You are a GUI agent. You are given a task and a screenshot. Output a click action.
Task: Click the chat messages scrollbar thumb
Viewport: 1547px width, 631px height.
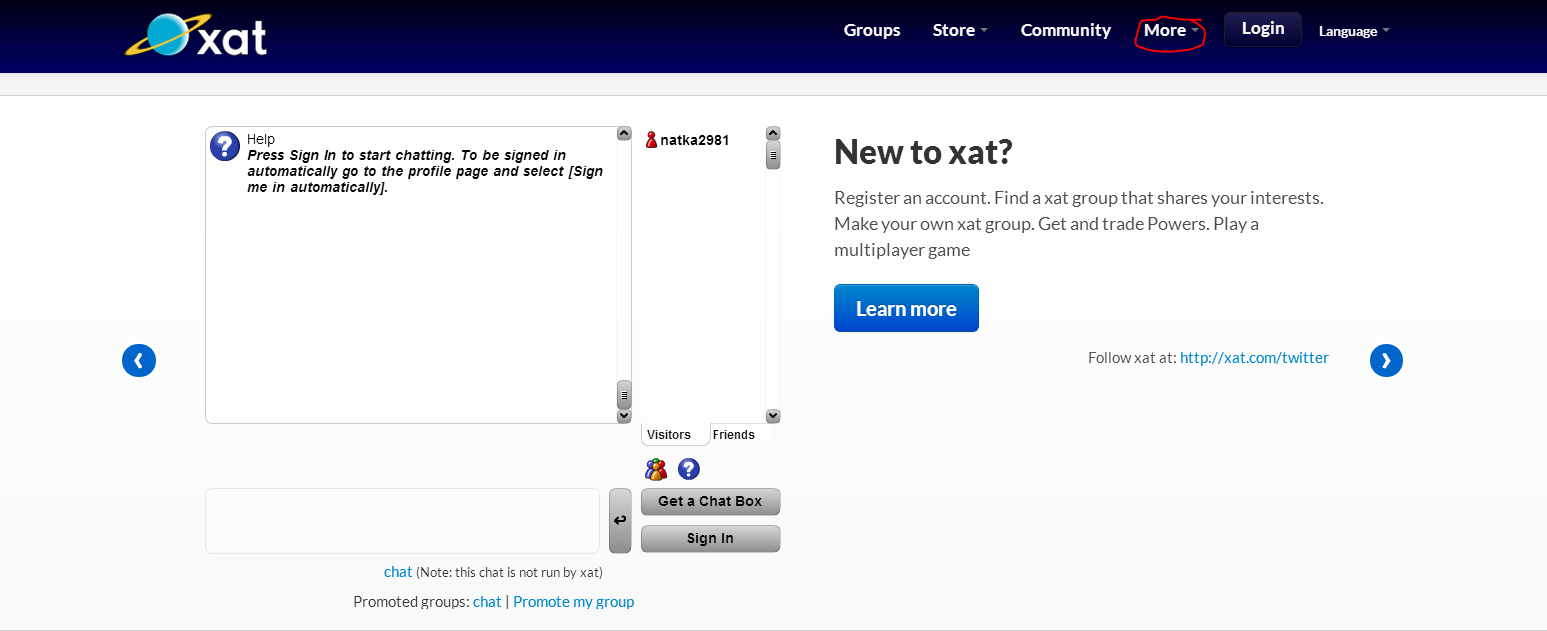[624, 395]
